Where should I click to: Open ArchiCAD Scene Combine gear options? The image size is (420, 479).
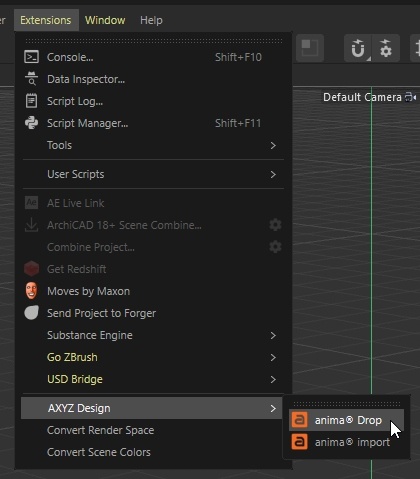click(x=275, y=225)
